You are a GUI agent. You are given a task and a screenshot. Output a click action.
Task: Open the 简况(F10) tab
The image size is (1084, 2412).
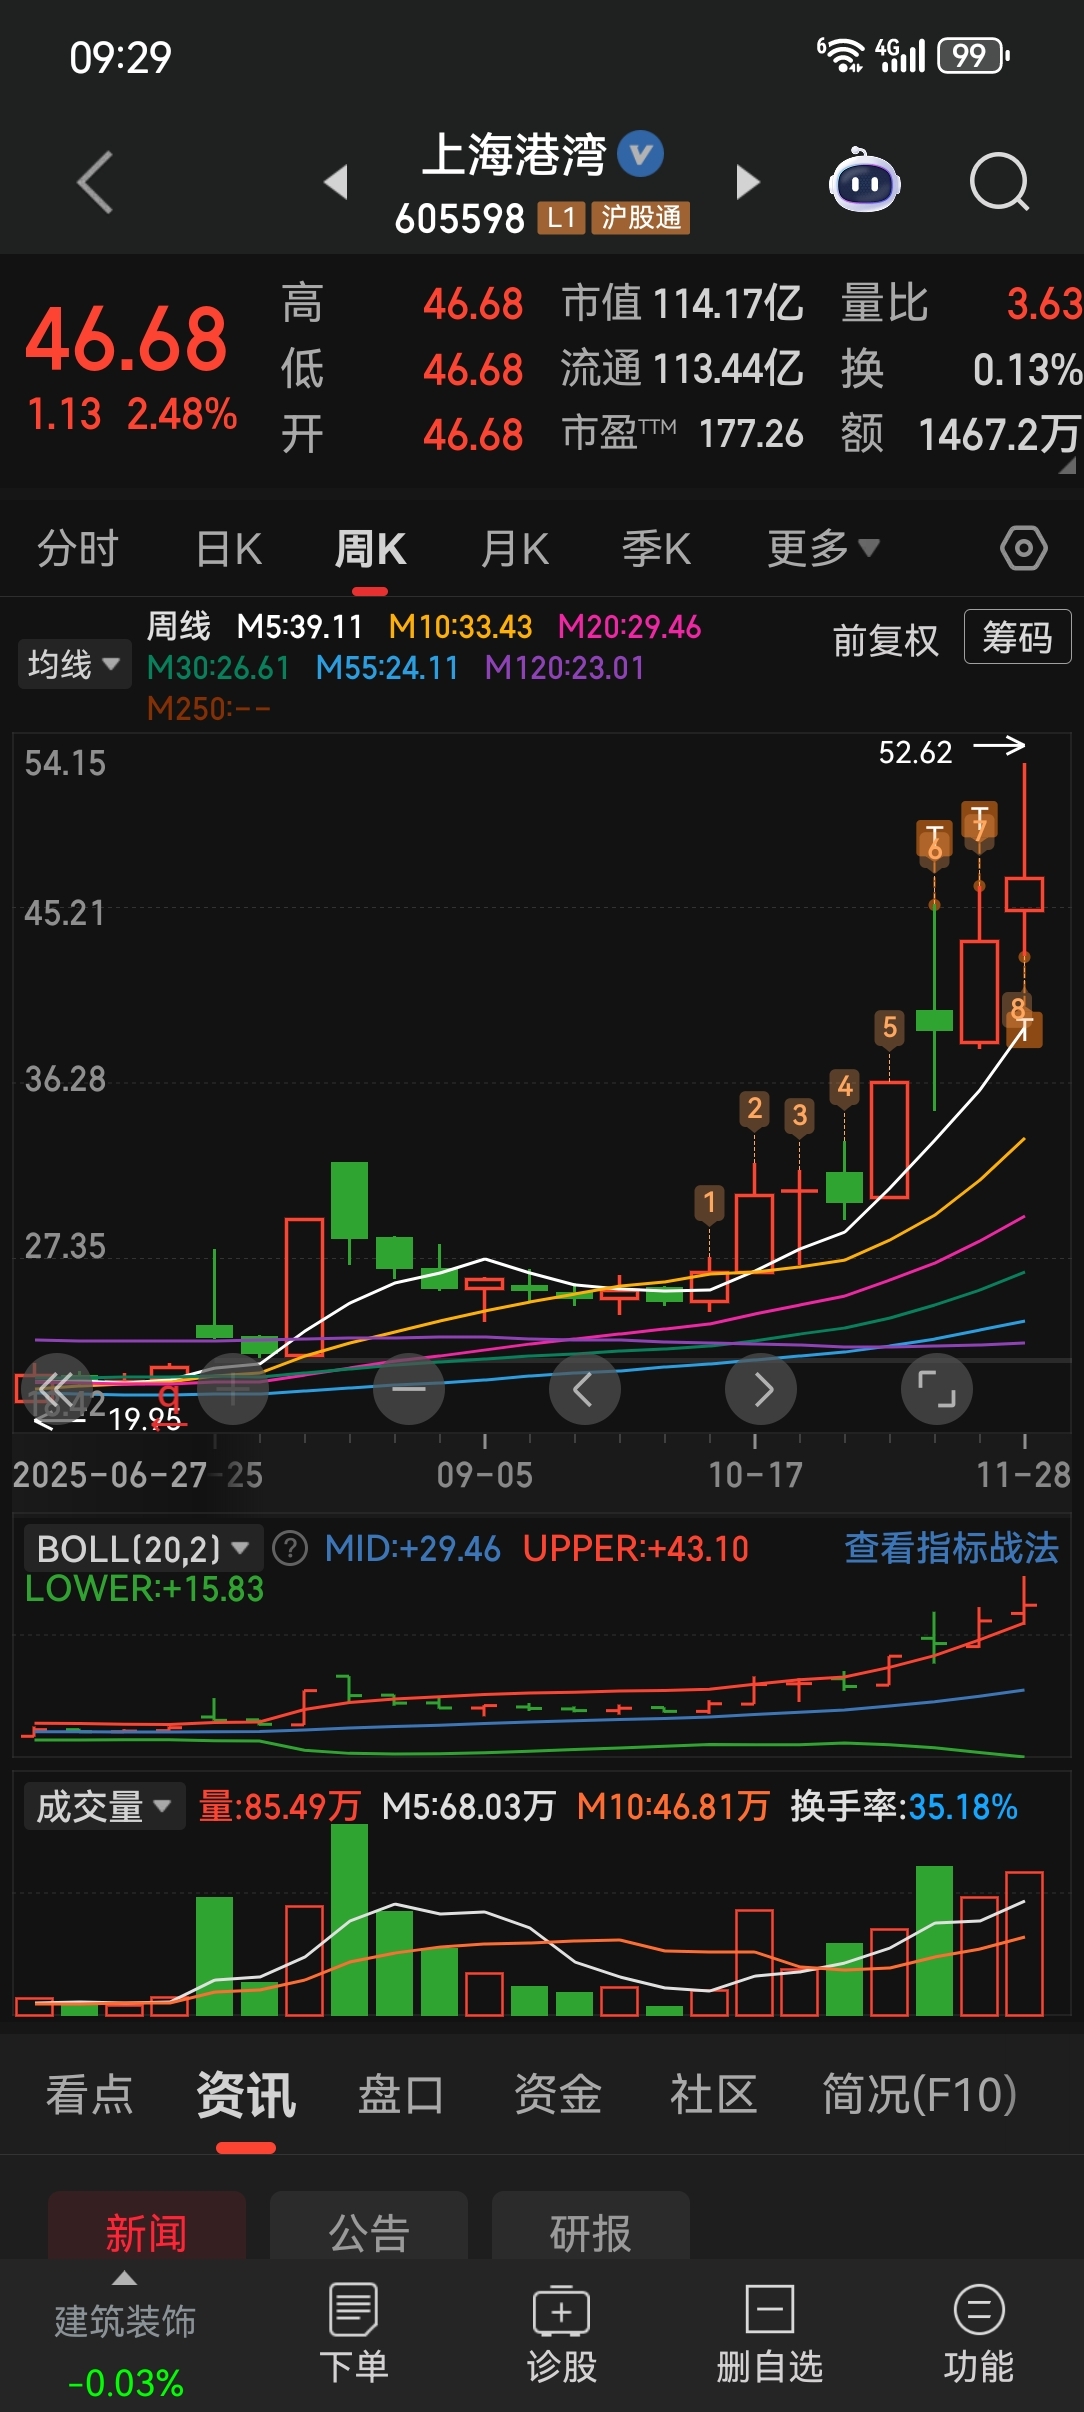[919, 2094]
